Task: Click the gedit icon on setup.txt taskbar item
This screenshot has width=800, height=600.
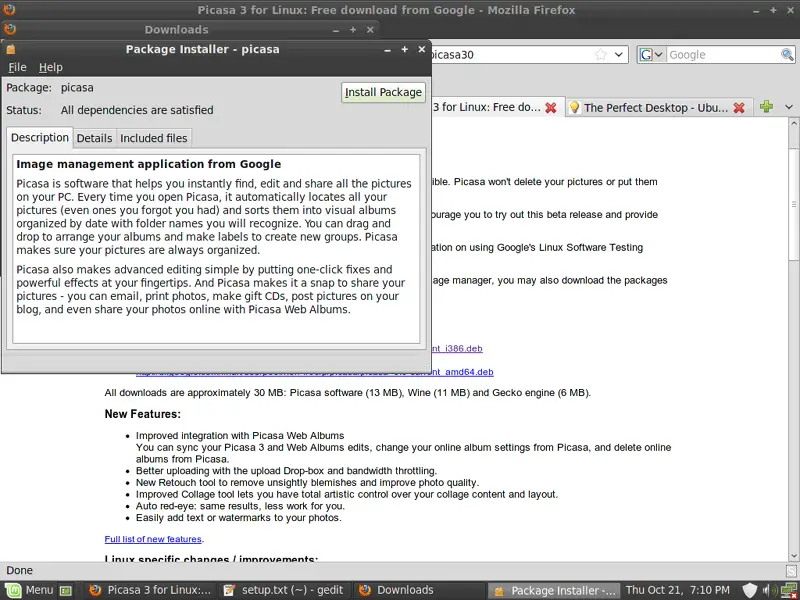Action: [229, 590]
